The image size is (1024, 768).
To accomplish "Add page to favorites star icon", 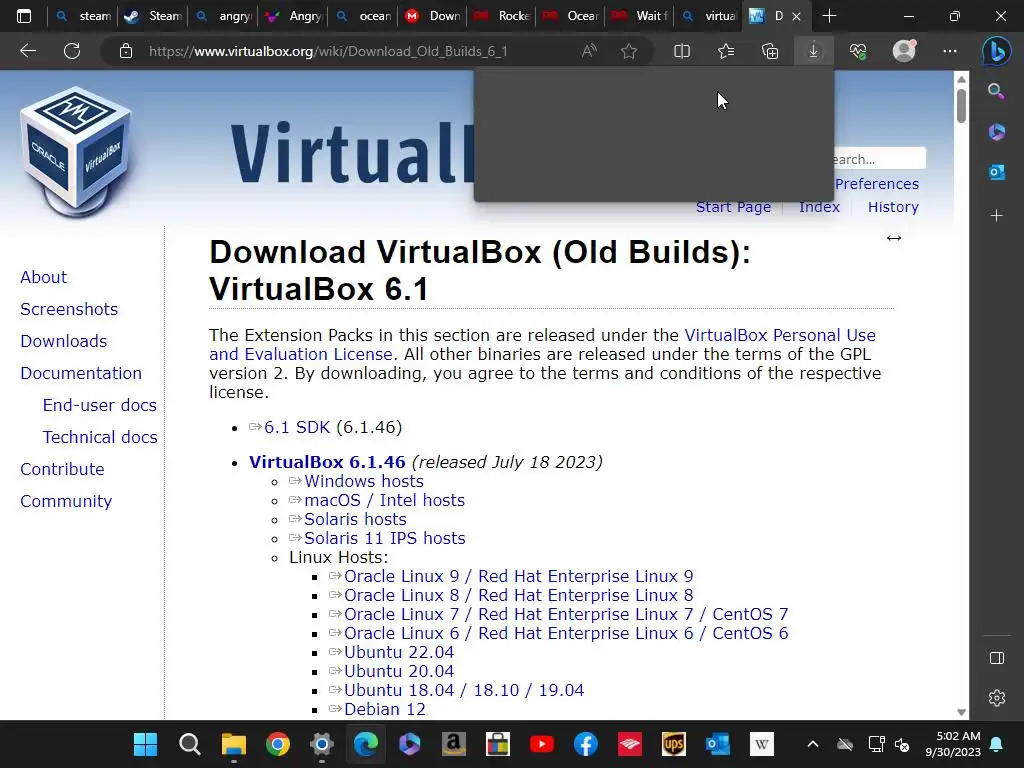I will tap(629, 51).
